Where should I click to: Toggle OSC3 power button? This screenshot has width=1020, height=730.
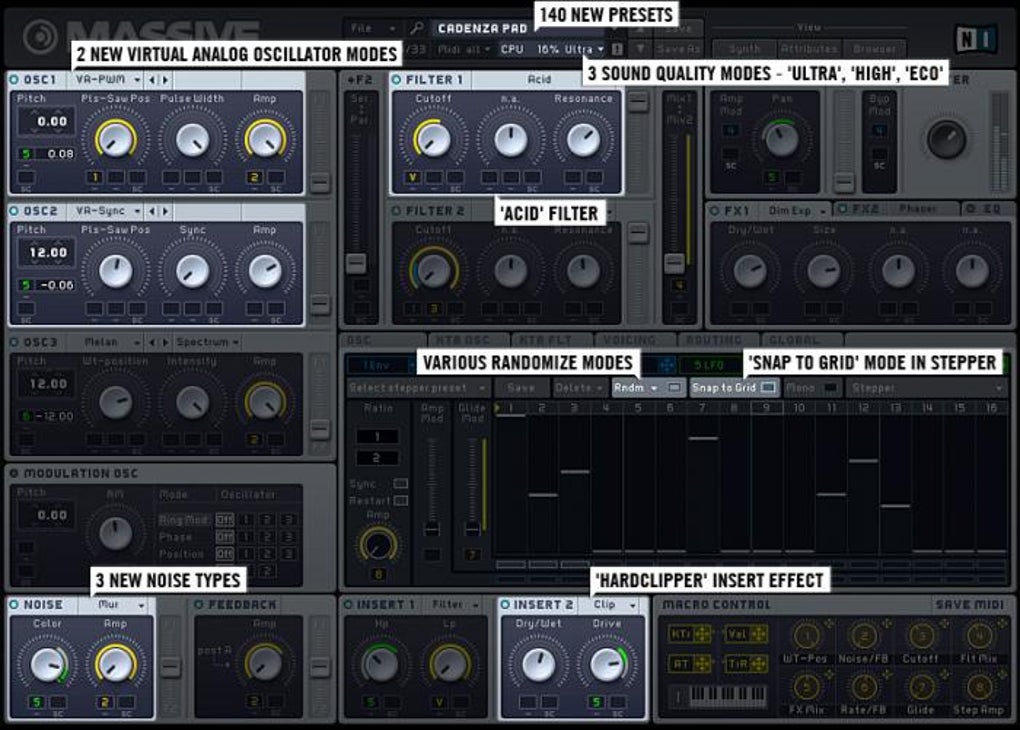pyautogui.click(x=14, y=342)
